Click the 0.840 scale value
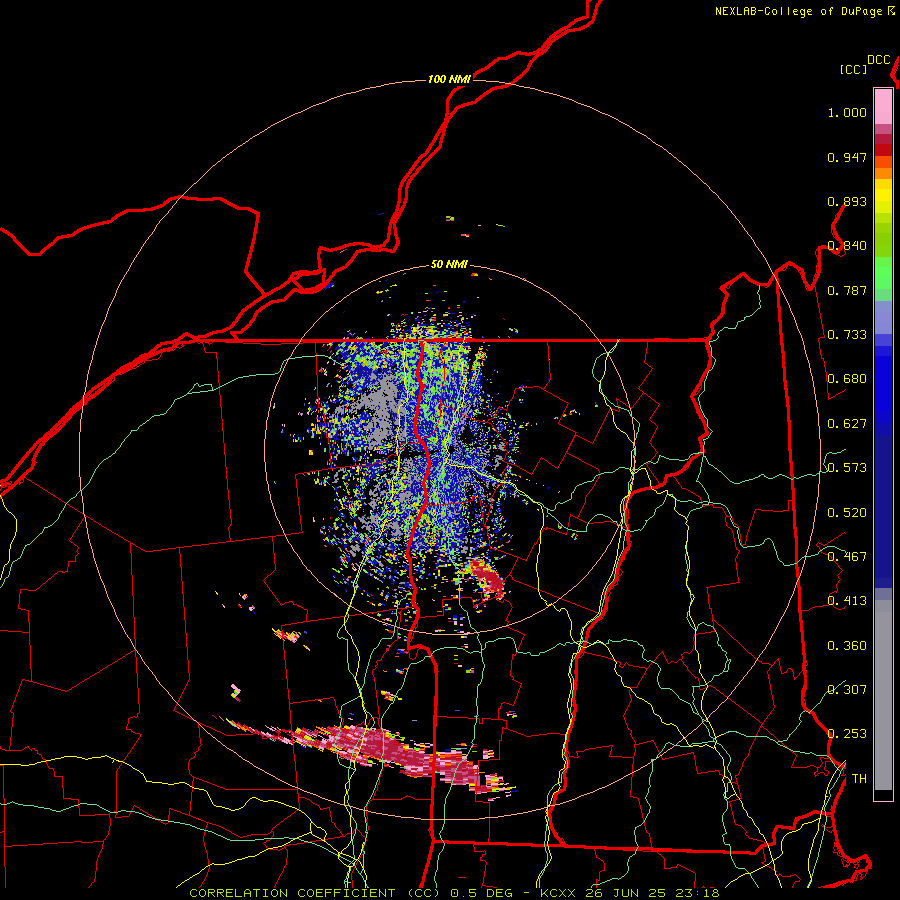Screen dimensions: 900x900 (847, 246)
